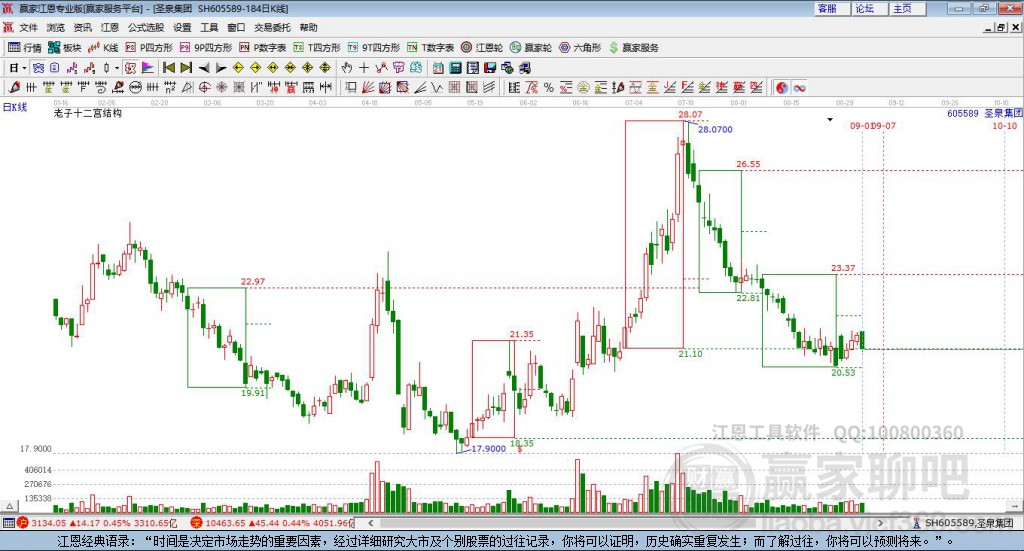1024x551 pixels.
Task: Click the red-blue yin-yang icon
Action: (x=782, y=87)
